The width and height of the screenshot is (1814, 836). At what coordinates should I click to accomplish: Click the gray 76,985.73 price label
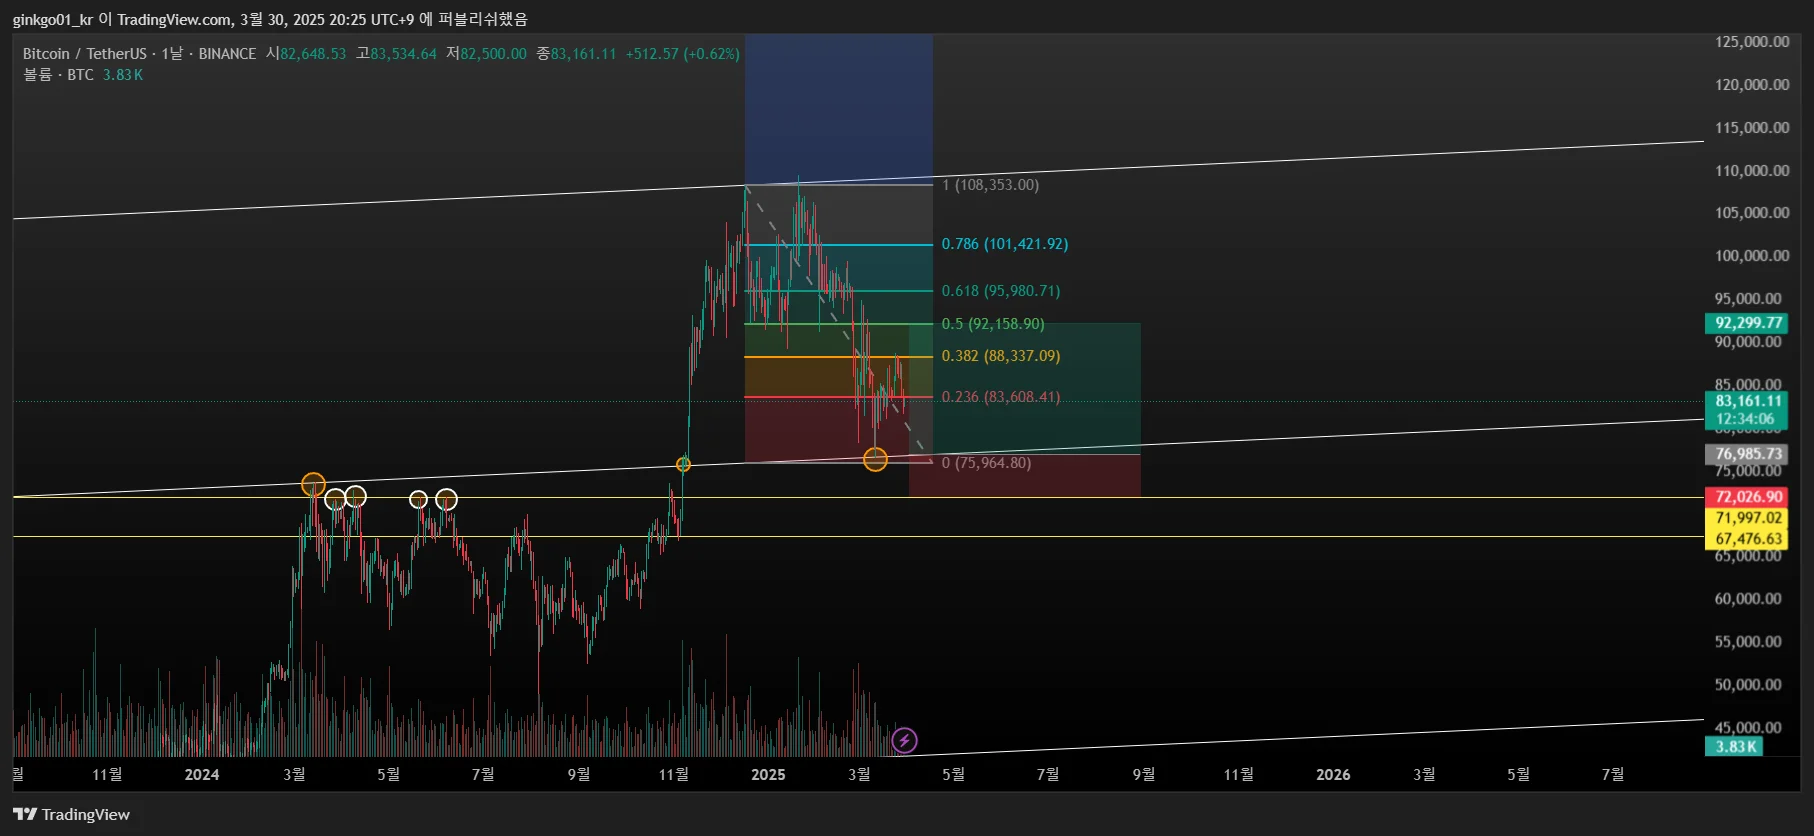coord(1746,454)
